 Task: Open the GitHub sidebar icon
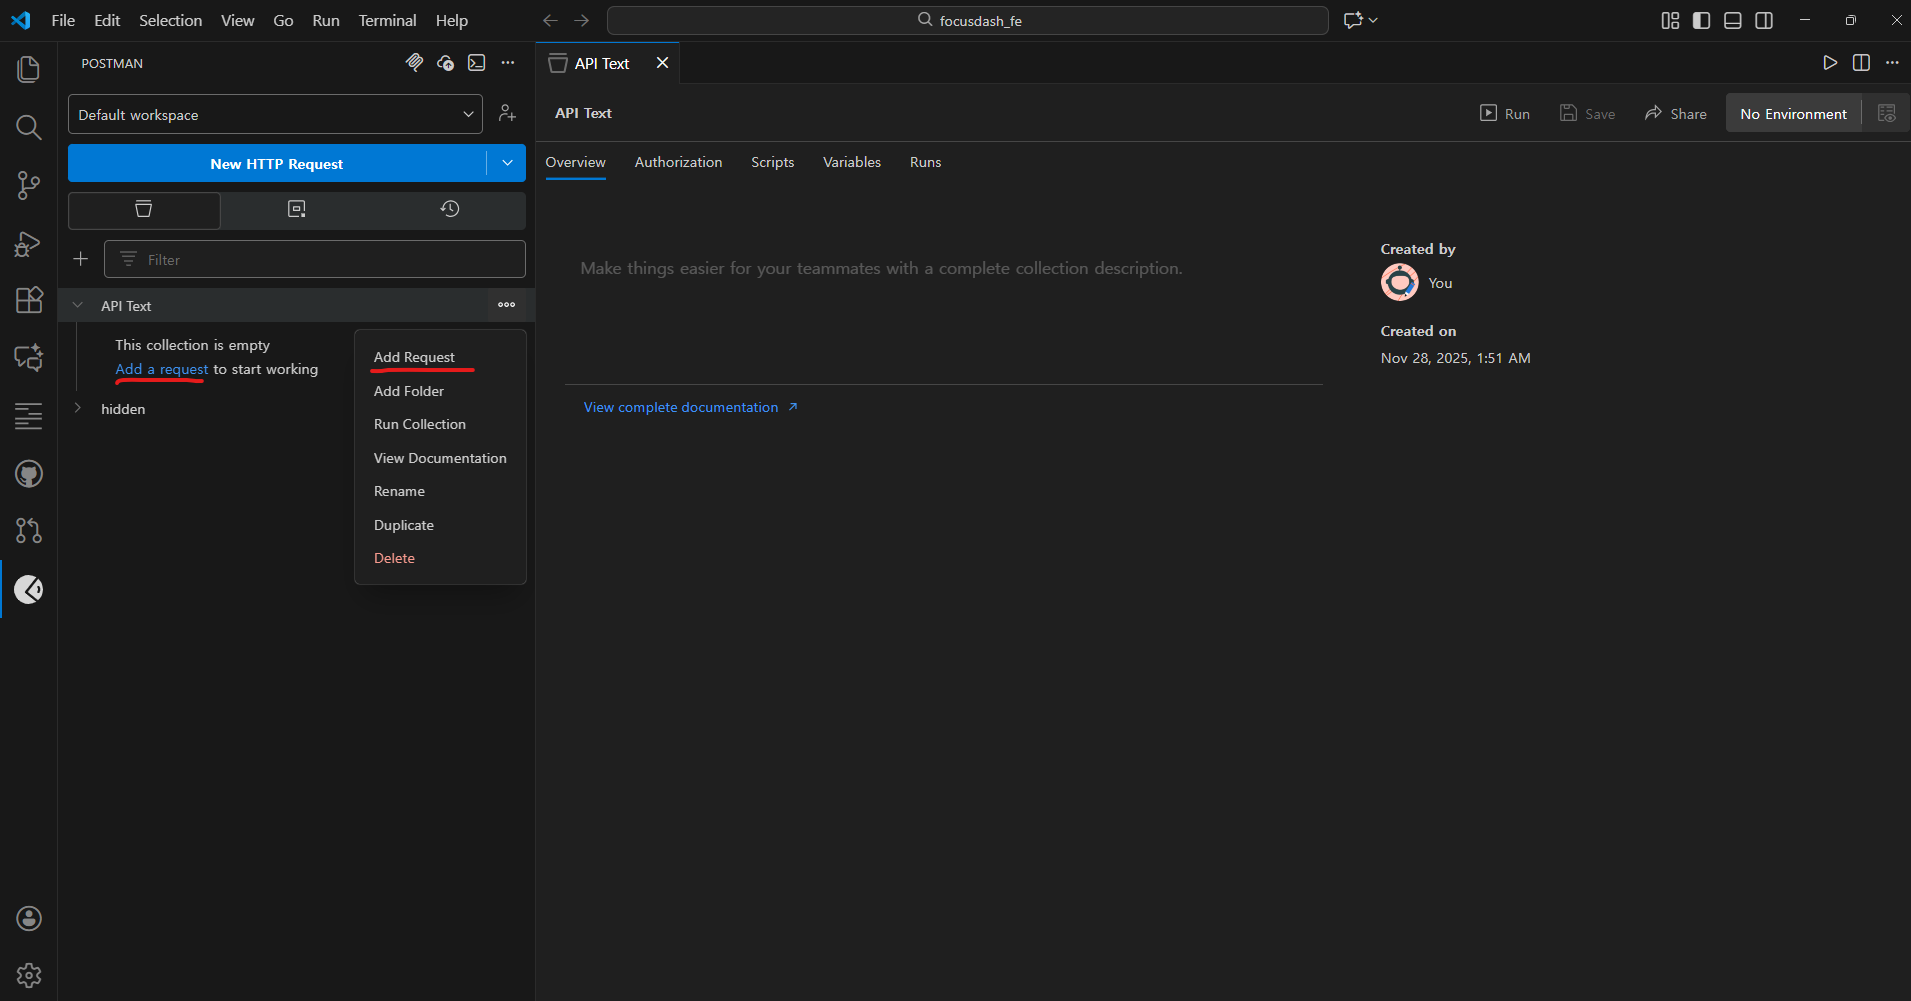pos(29,474)
